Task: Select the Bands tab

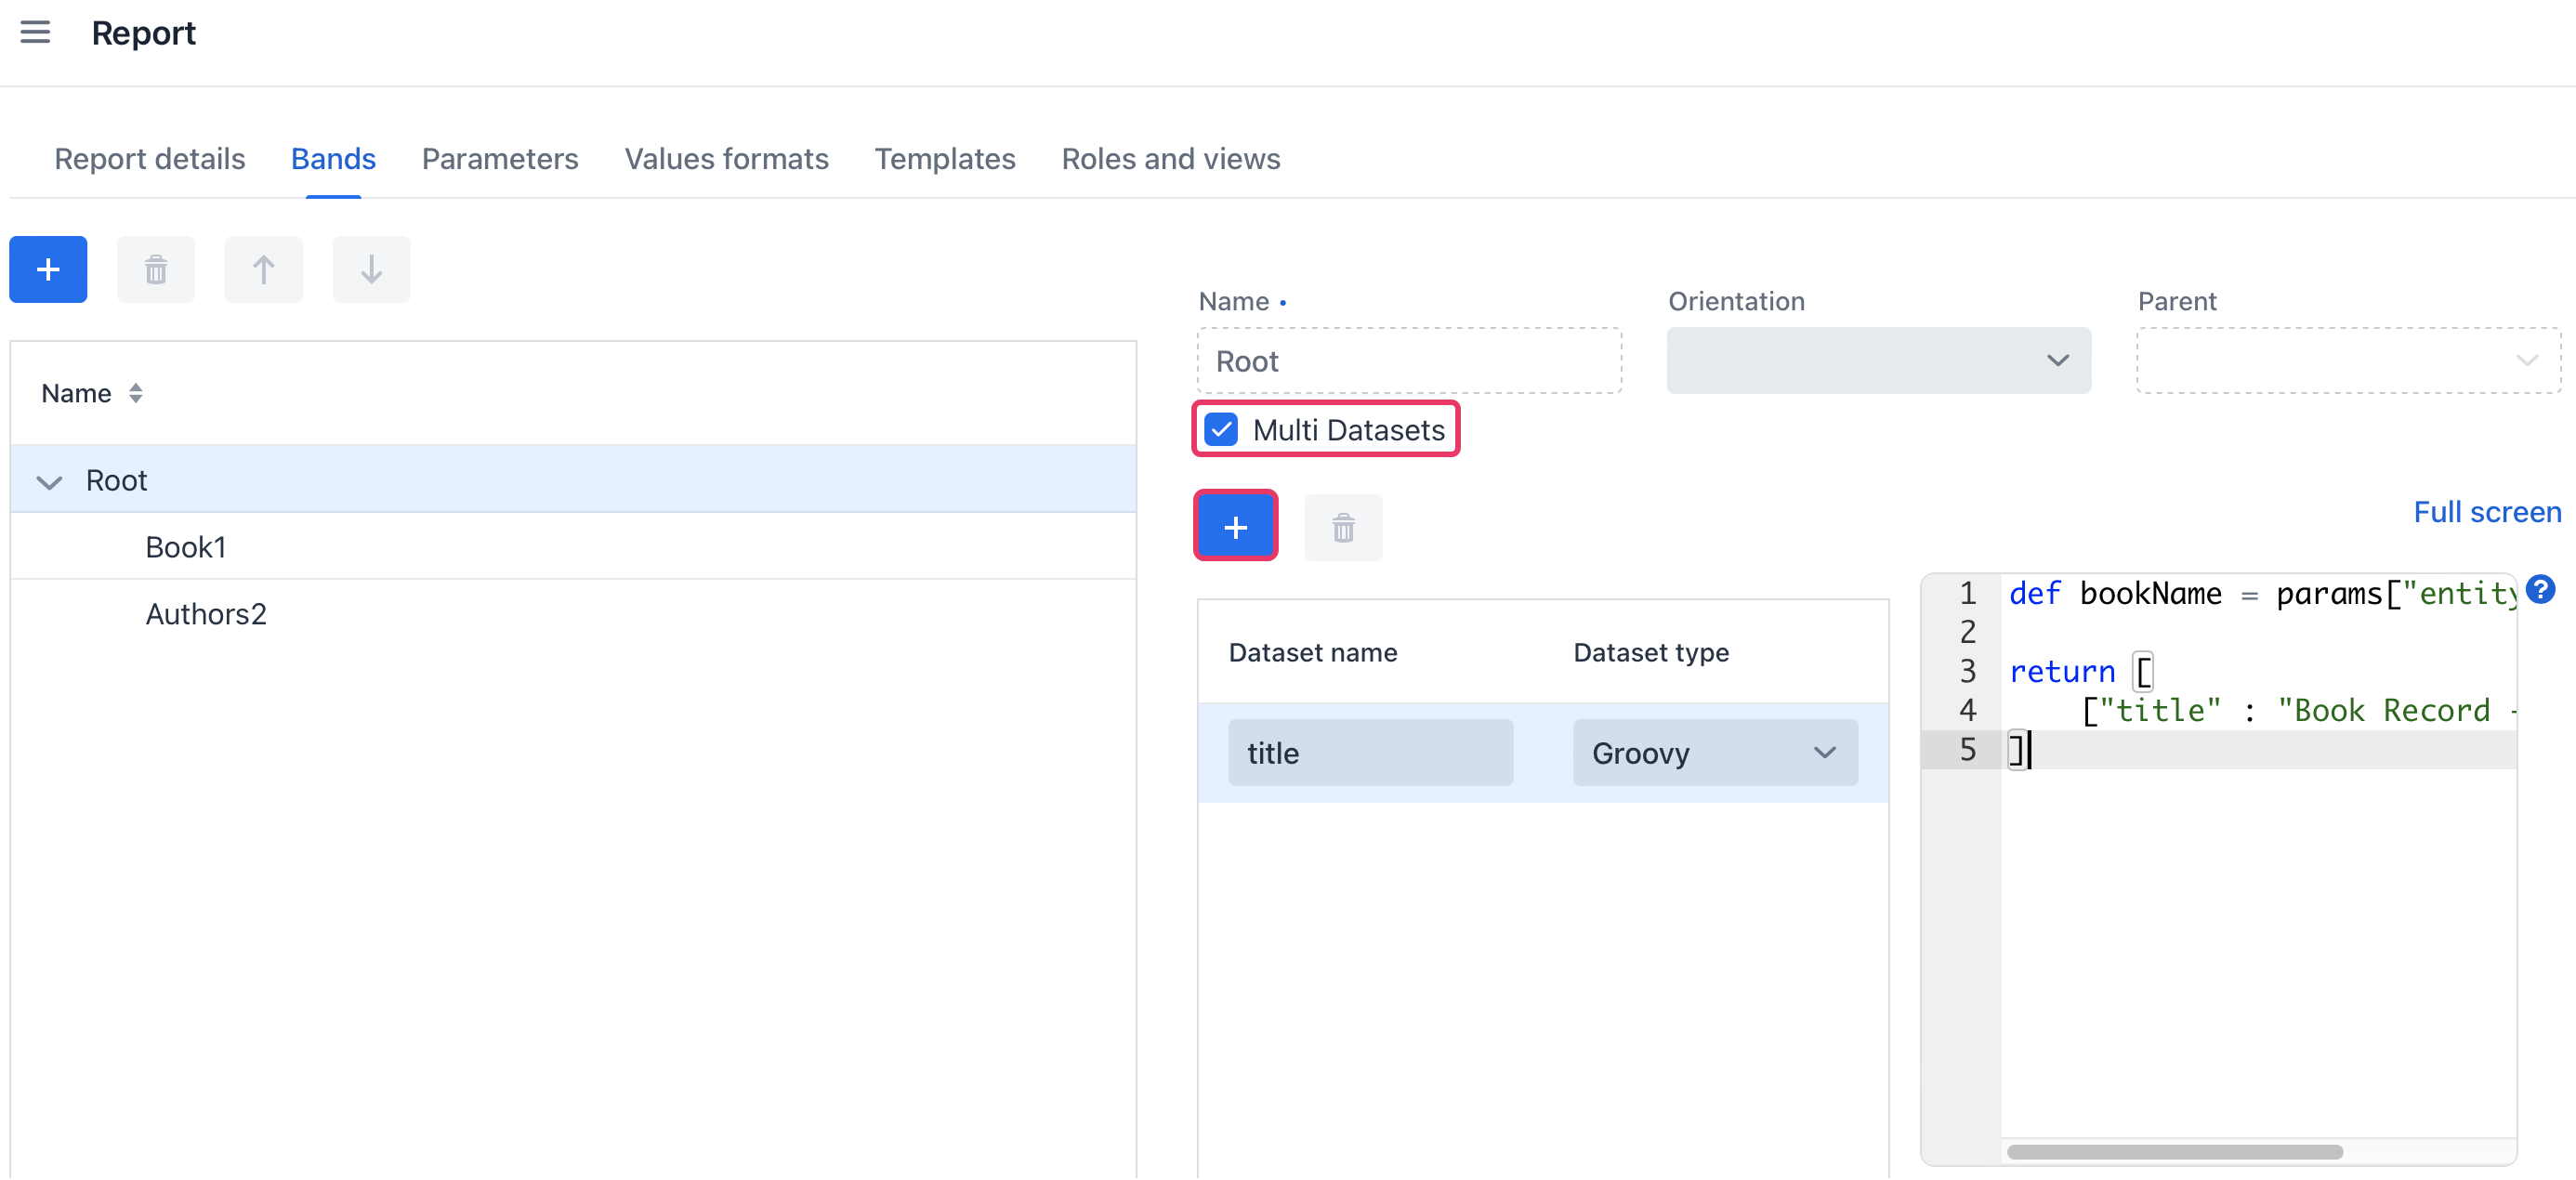Action: point(333,159)
